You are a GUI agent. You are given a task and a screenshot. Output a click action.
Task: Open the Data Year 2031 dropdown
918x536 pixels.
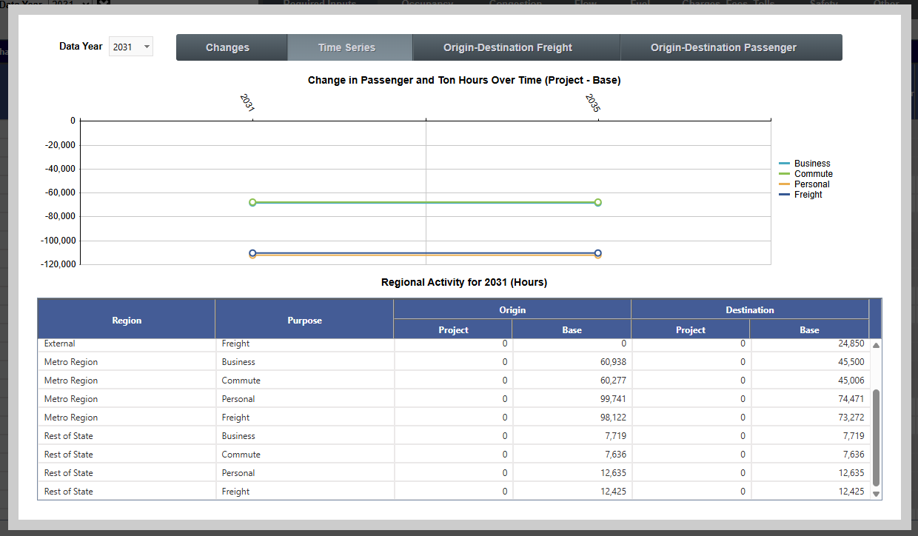(x=131, y=47)
